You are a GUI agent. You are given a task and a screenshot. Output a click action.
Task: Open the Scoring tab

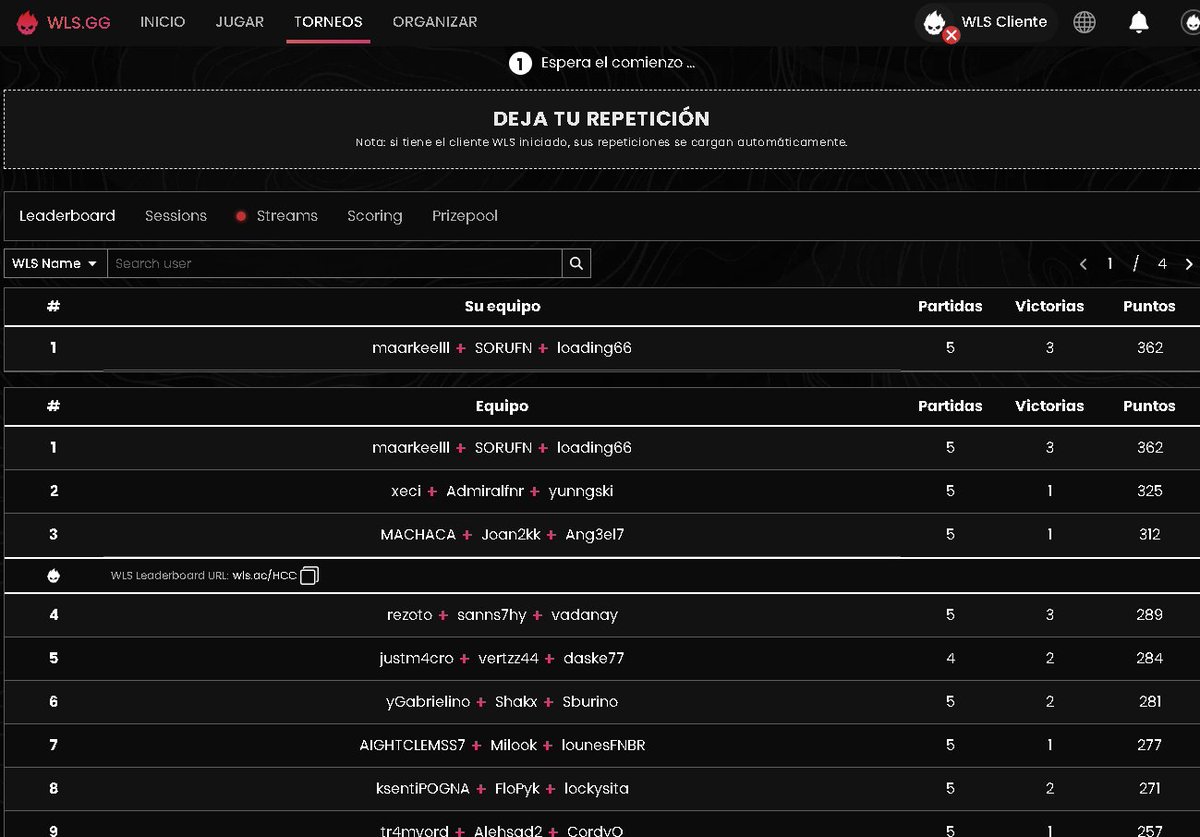375,216
